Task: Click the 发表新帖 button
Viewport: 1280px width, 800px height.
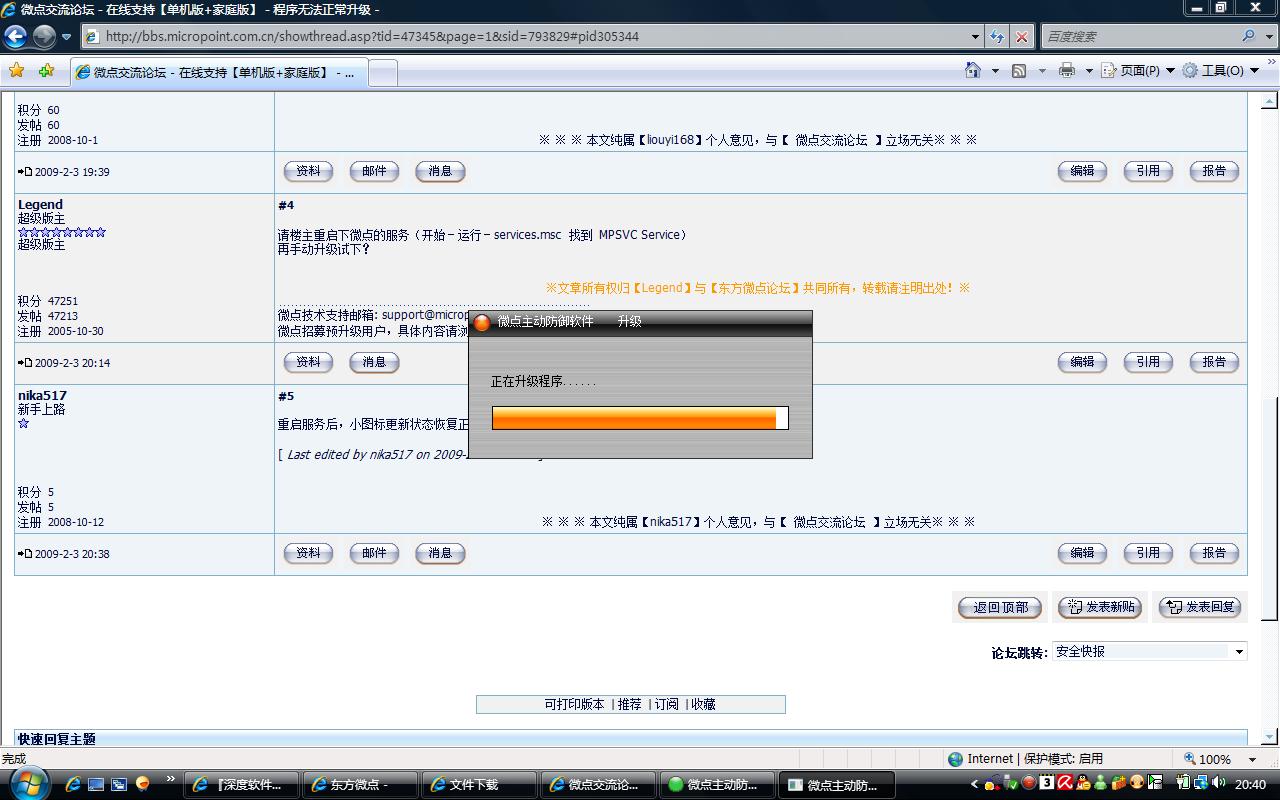Action: (x=1100, y=607)
